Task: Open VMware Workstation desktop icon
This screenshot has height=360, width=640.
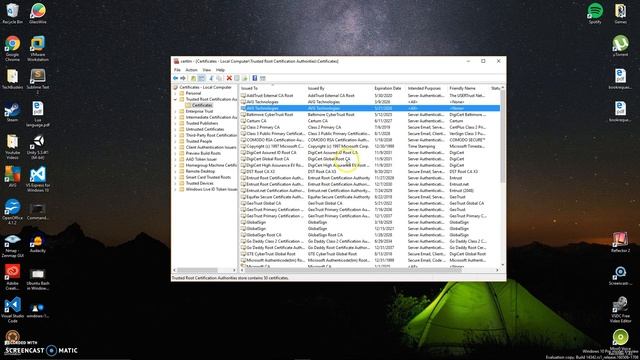Action: tap(38, 48)
